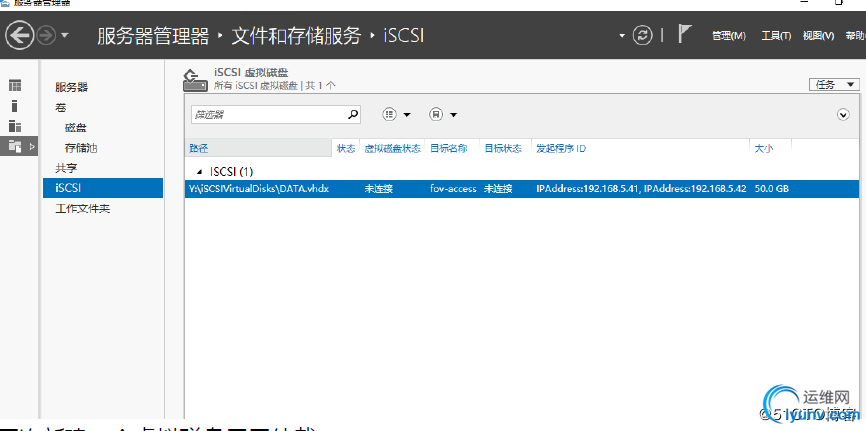This screenshot has width=866, height=431.
Task: Sort by 发起程序 ID column header
Action: point(561,148)
